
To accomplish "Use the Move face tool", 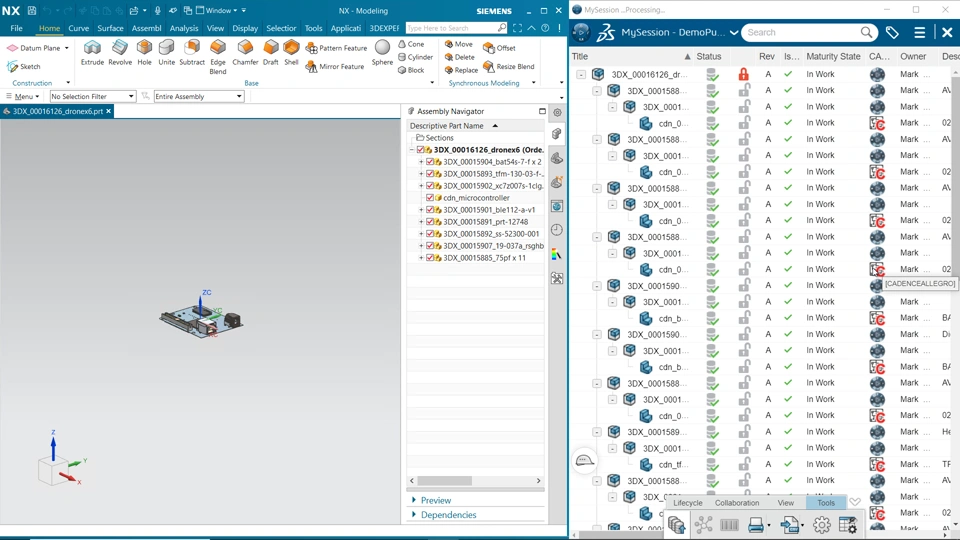I will tap(459, 44).
